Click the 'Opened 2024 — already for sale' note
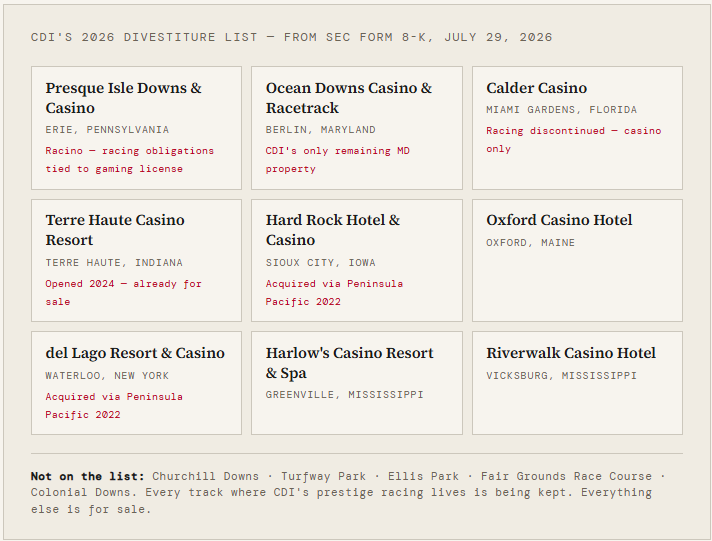Screen dimensions: 712x541 click(x=123, y=293)
